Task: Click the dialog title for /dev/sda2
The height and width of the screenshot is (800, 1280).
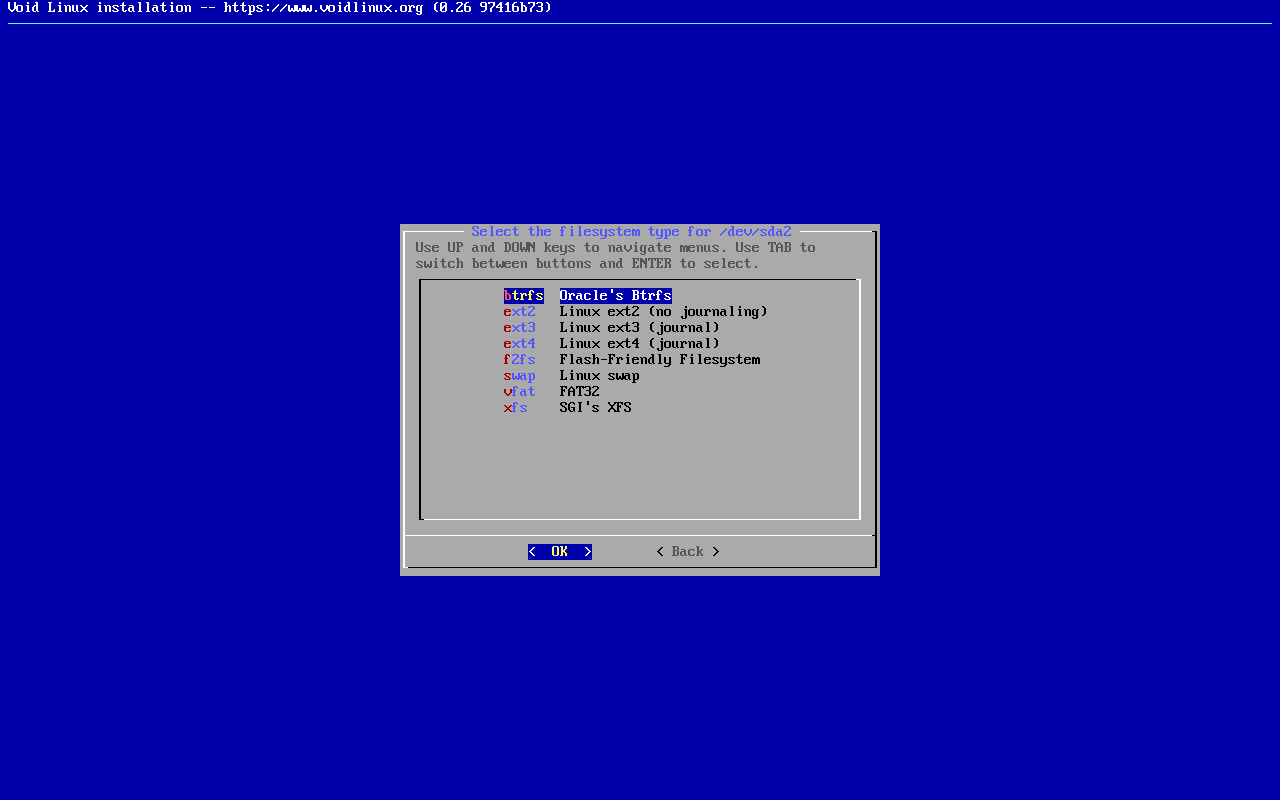Action: point(631,232)
